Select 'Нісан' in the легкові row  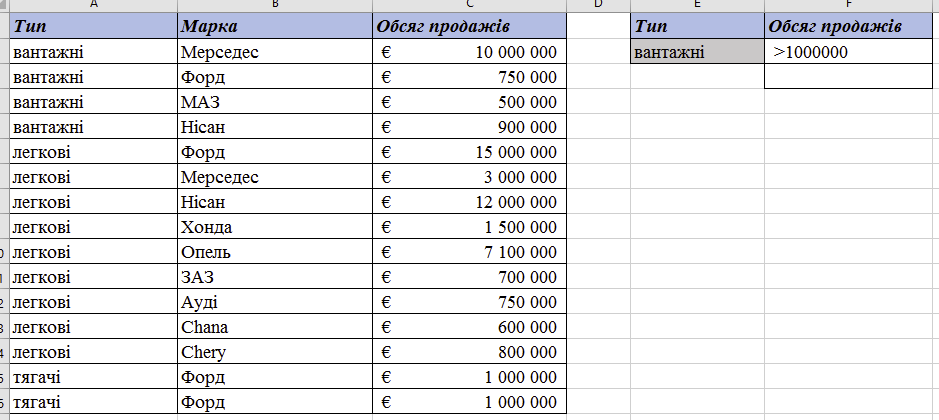click(x=275, y=202)
